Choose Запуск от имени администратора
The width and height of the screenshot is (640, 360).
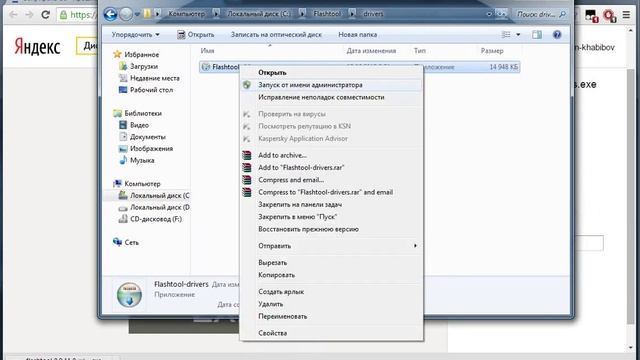[331, 85]
